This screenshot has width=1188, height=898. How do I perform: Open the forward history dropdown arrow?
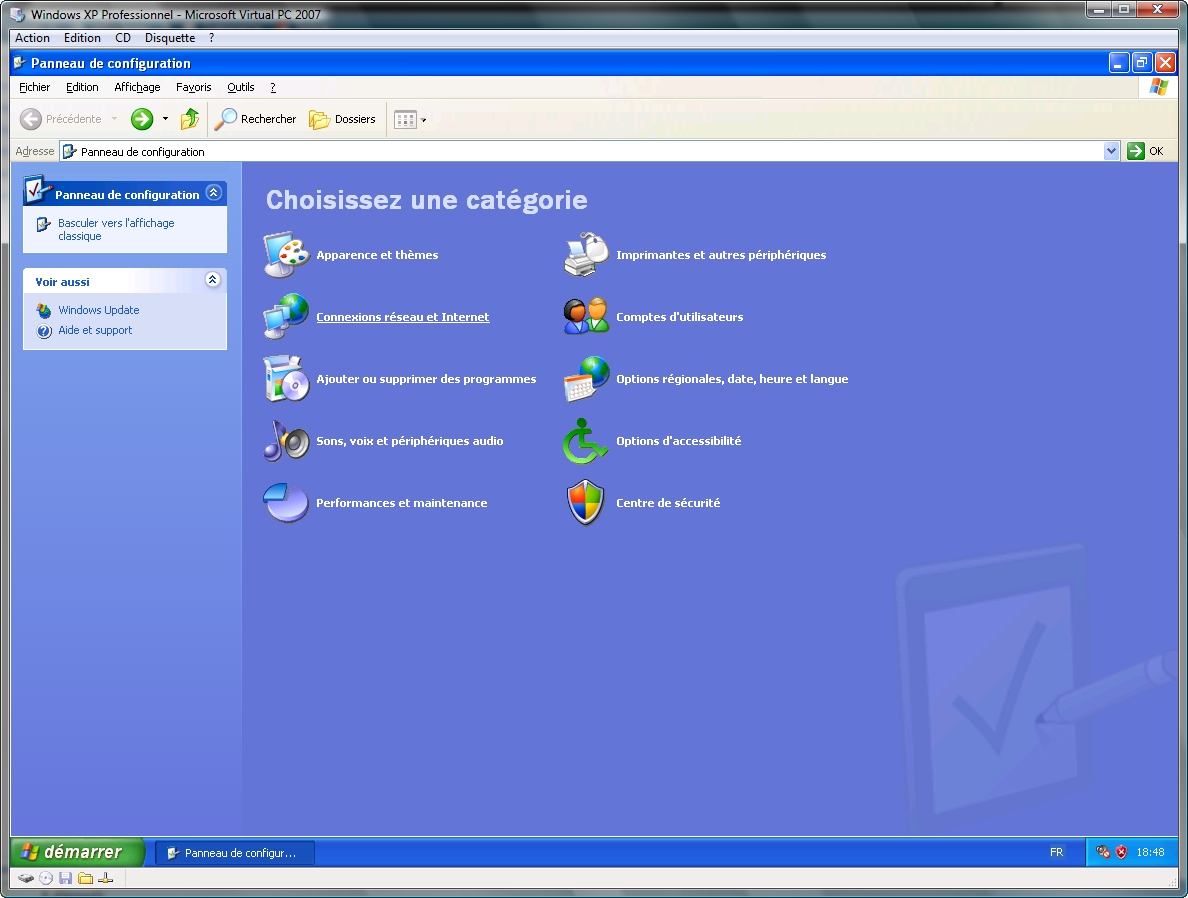tap(165, 119)
